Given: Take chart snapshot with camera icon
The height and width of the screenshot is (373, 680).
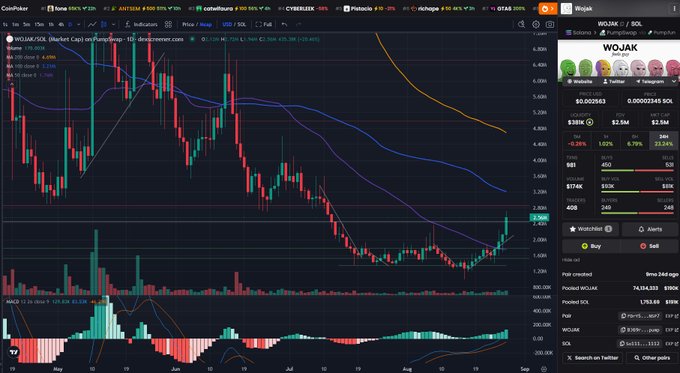Looking at the screenshot, I should [x=550, y=25].
